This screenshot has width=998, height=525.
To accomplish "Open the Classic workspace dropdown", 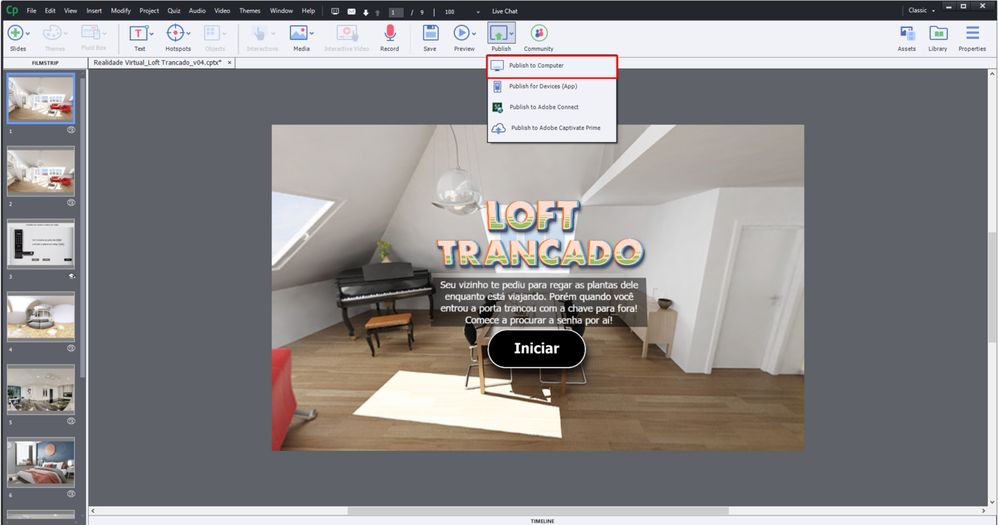I will click(920, 10).
